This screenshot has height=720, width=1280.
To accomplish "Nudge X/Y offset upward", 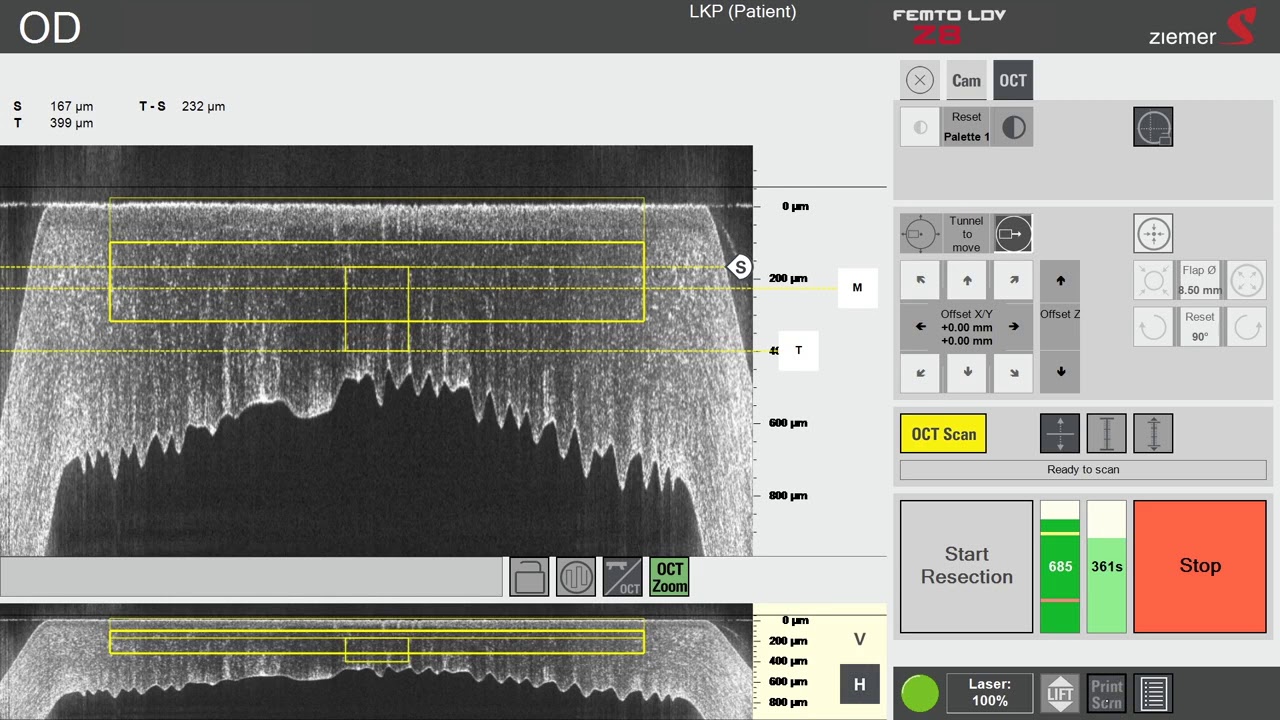I will (967, 280).
